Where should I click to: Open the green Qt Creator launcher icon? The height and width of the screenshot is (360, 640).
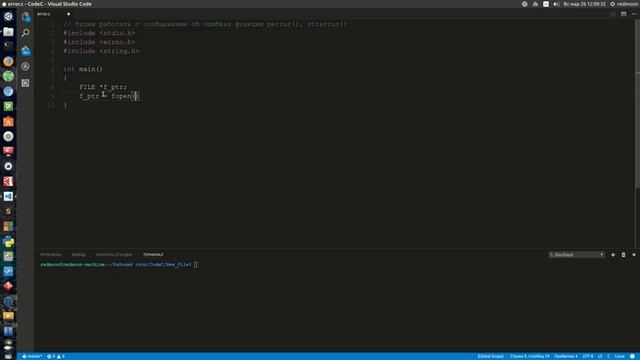(x=8, y=106)
